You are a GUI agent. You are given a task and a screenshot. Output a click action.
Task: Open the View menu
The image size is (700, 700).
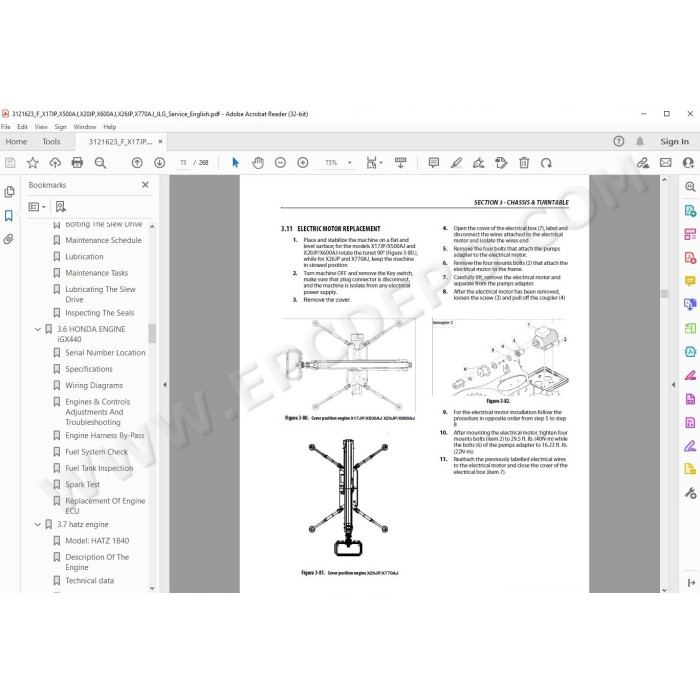point(41,127)
